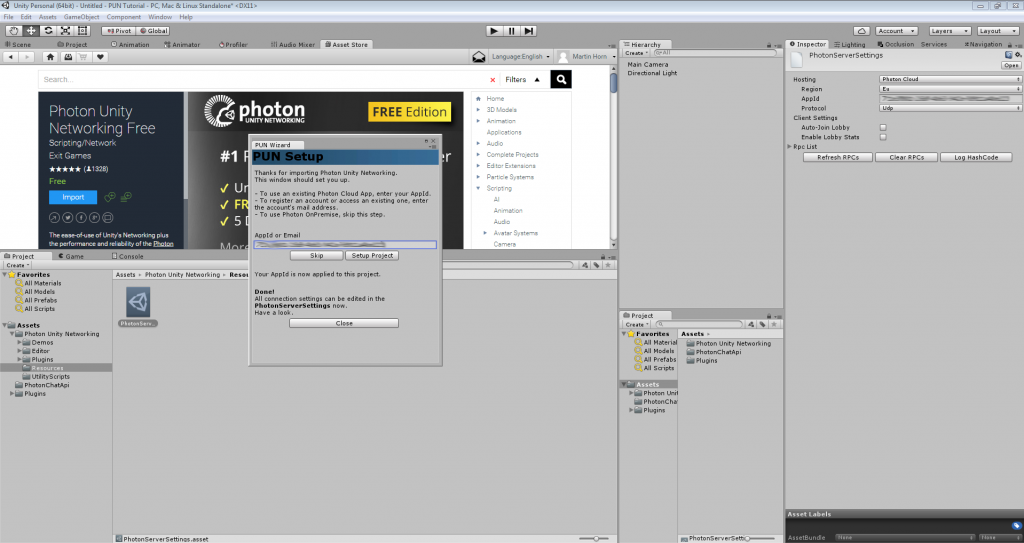Open the cloud services icon
The width and height of the screenshot is (1024, 543).
(861, 31)
